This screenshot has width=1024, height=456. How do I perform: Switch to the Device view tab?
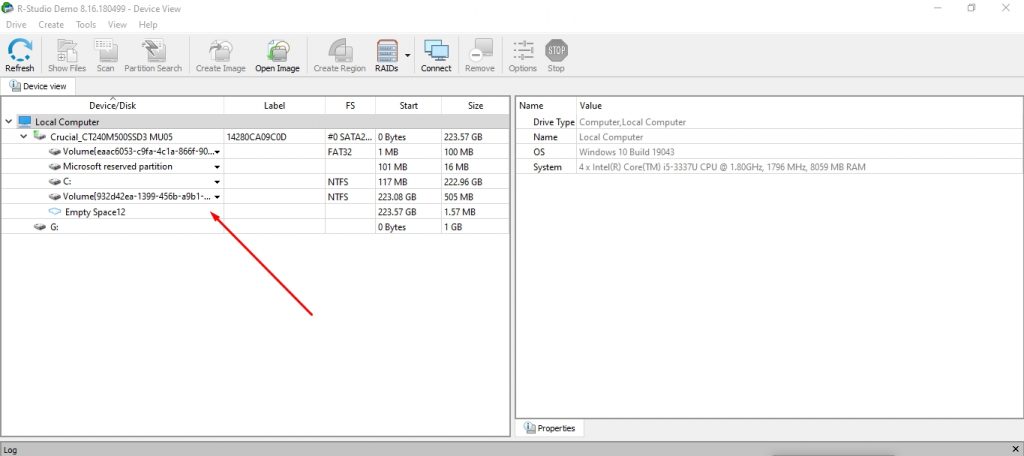(x=39, y=86)
